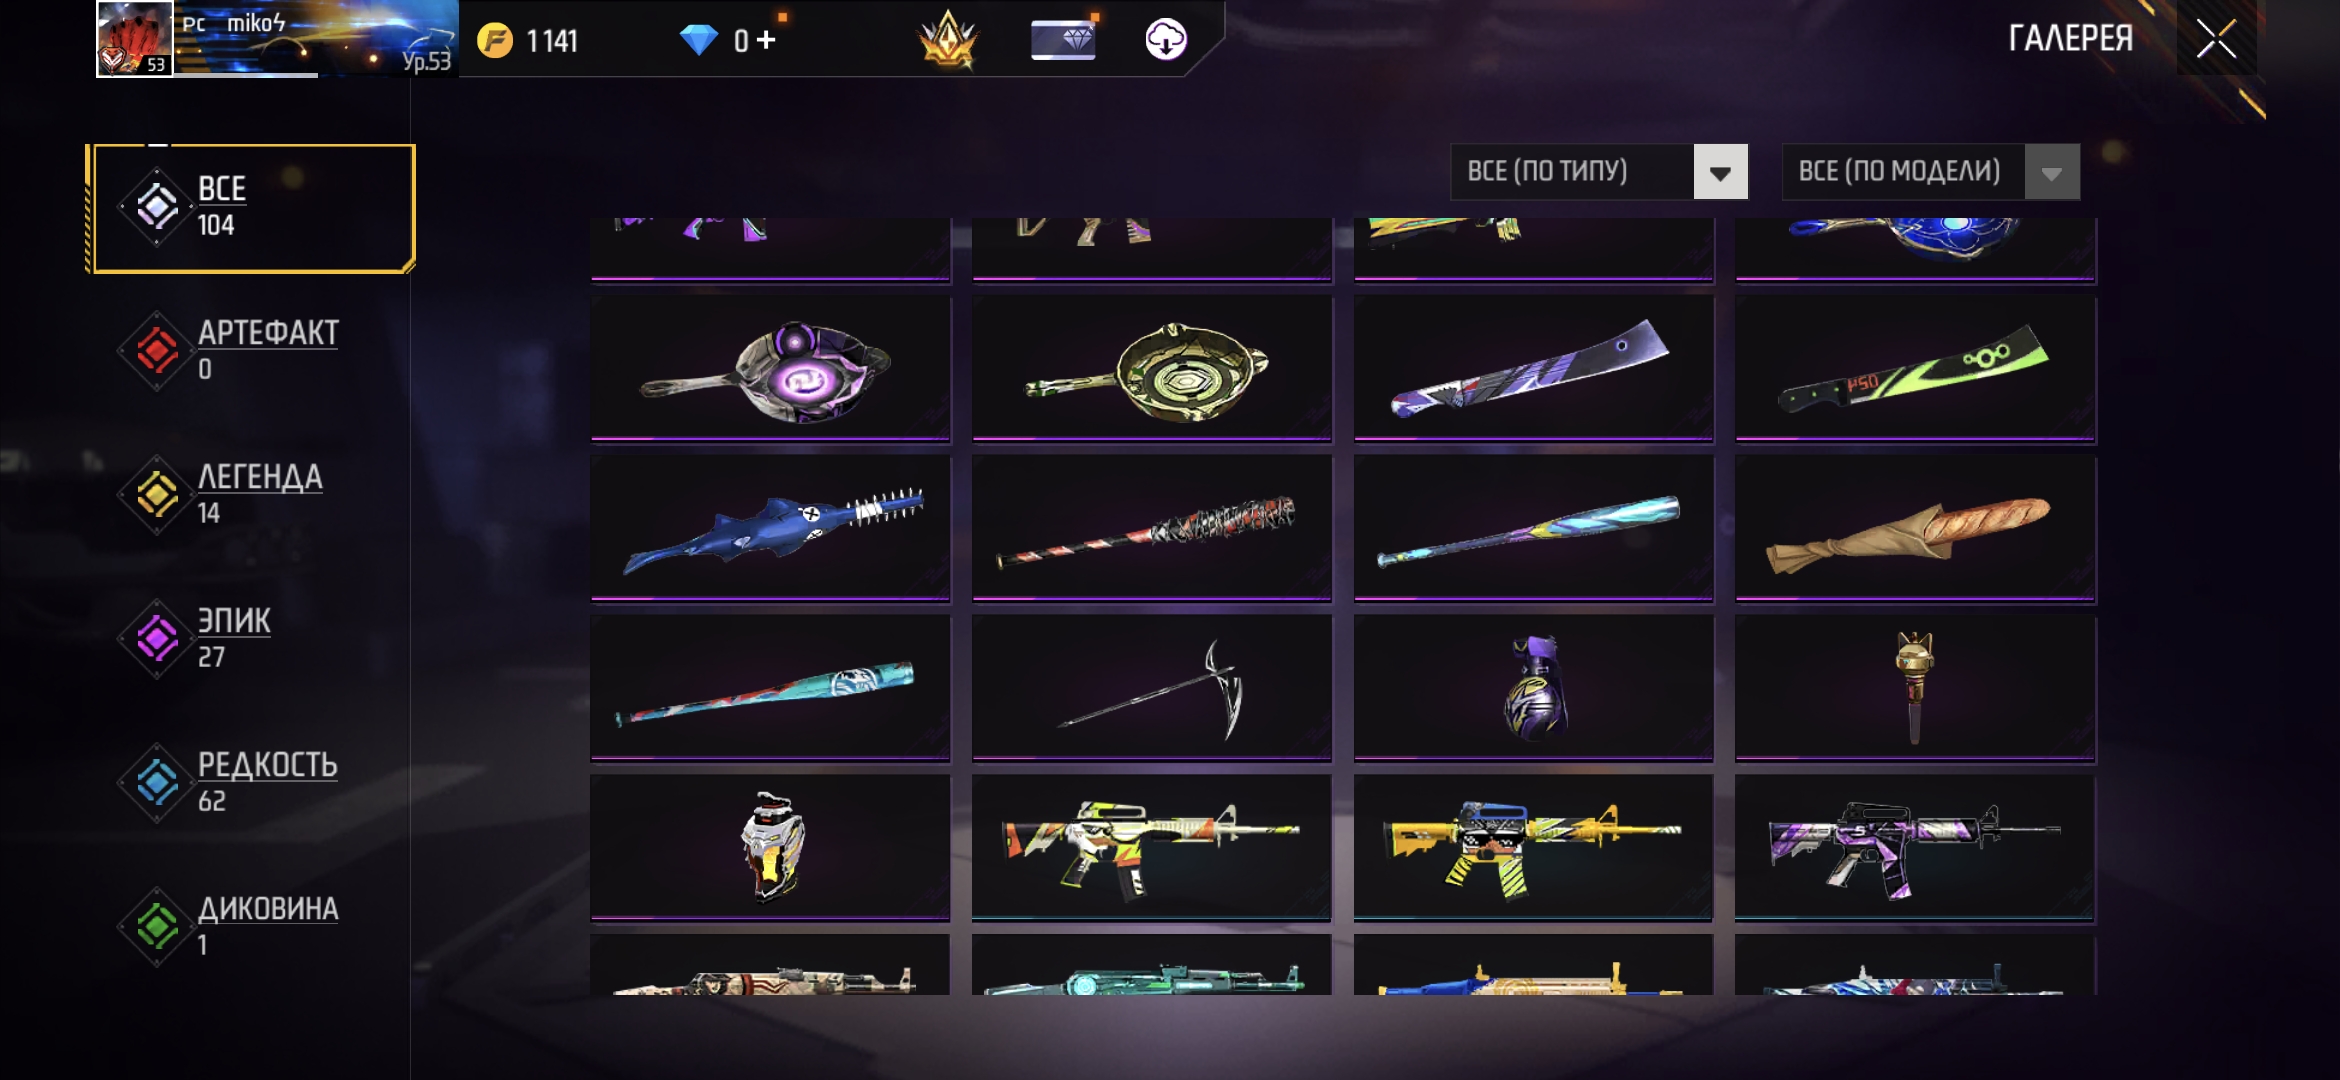Add diamonds with the plus button
2340x1080 pixels.
point(766,40)
